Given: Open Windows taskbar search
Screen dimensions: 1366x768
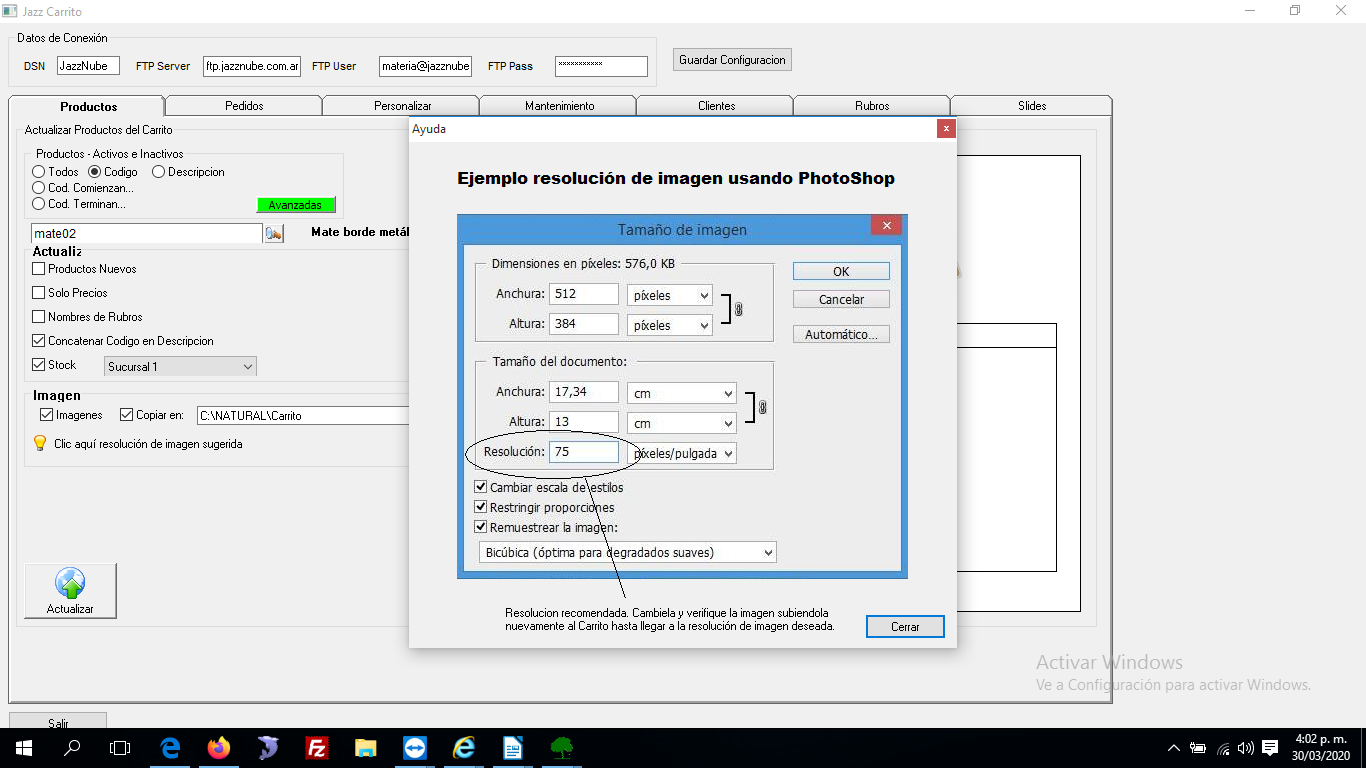Looking at the screenshot, I should [72, 748].
